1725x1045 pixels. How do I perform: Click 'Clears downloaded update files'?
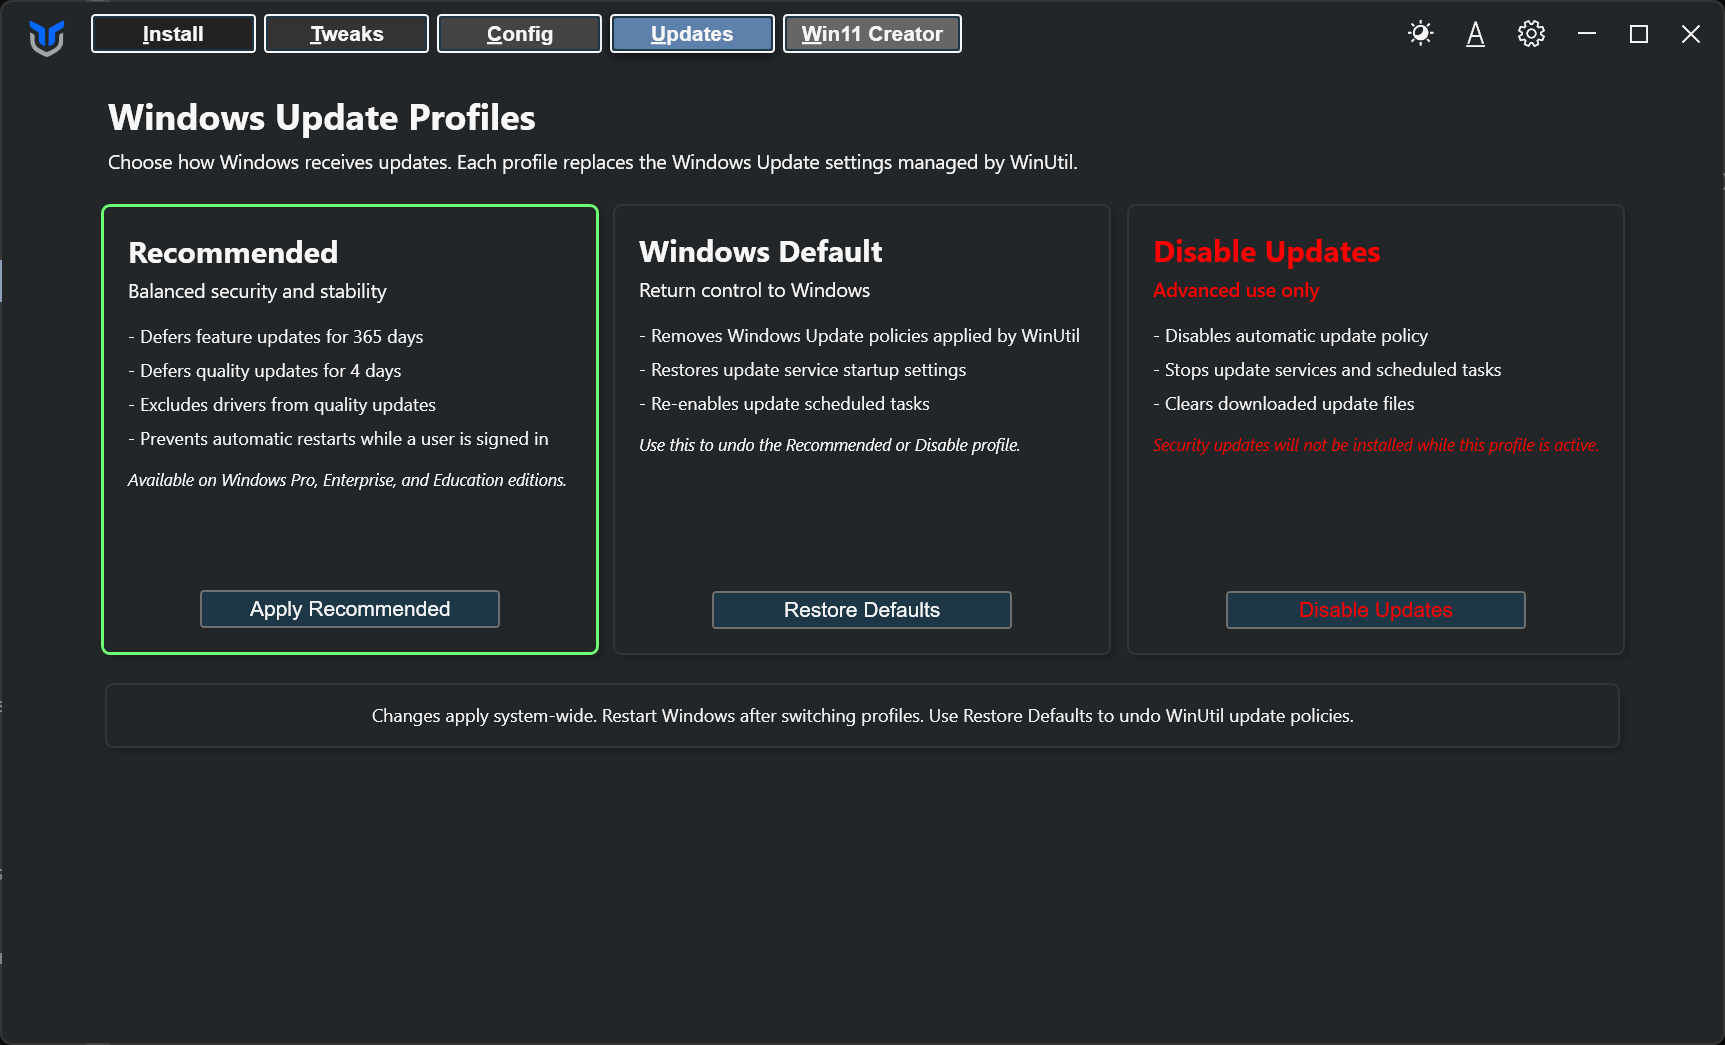coord(1284,404)
